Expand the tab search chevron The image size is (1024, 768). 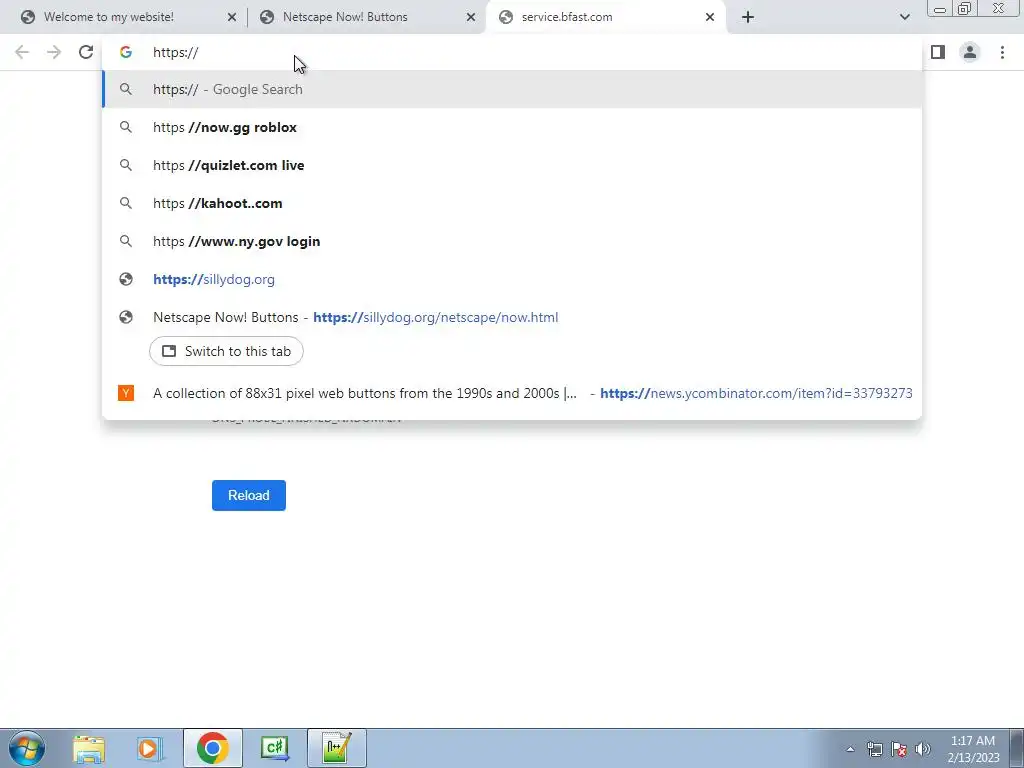(x=904, y=17)
